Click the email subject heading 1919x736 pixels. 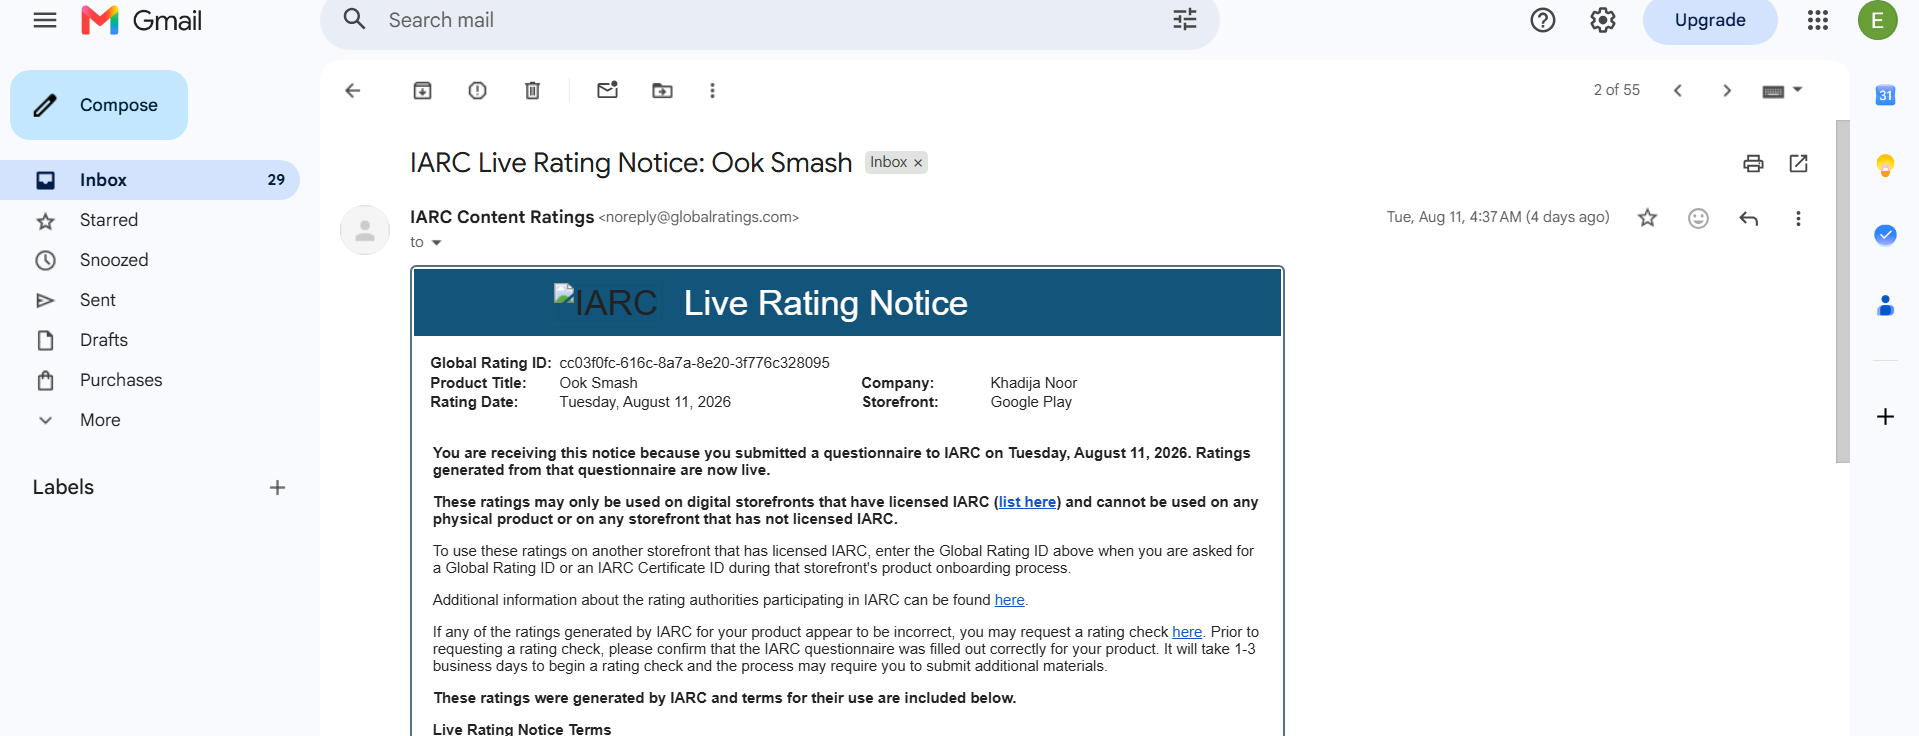631,163
